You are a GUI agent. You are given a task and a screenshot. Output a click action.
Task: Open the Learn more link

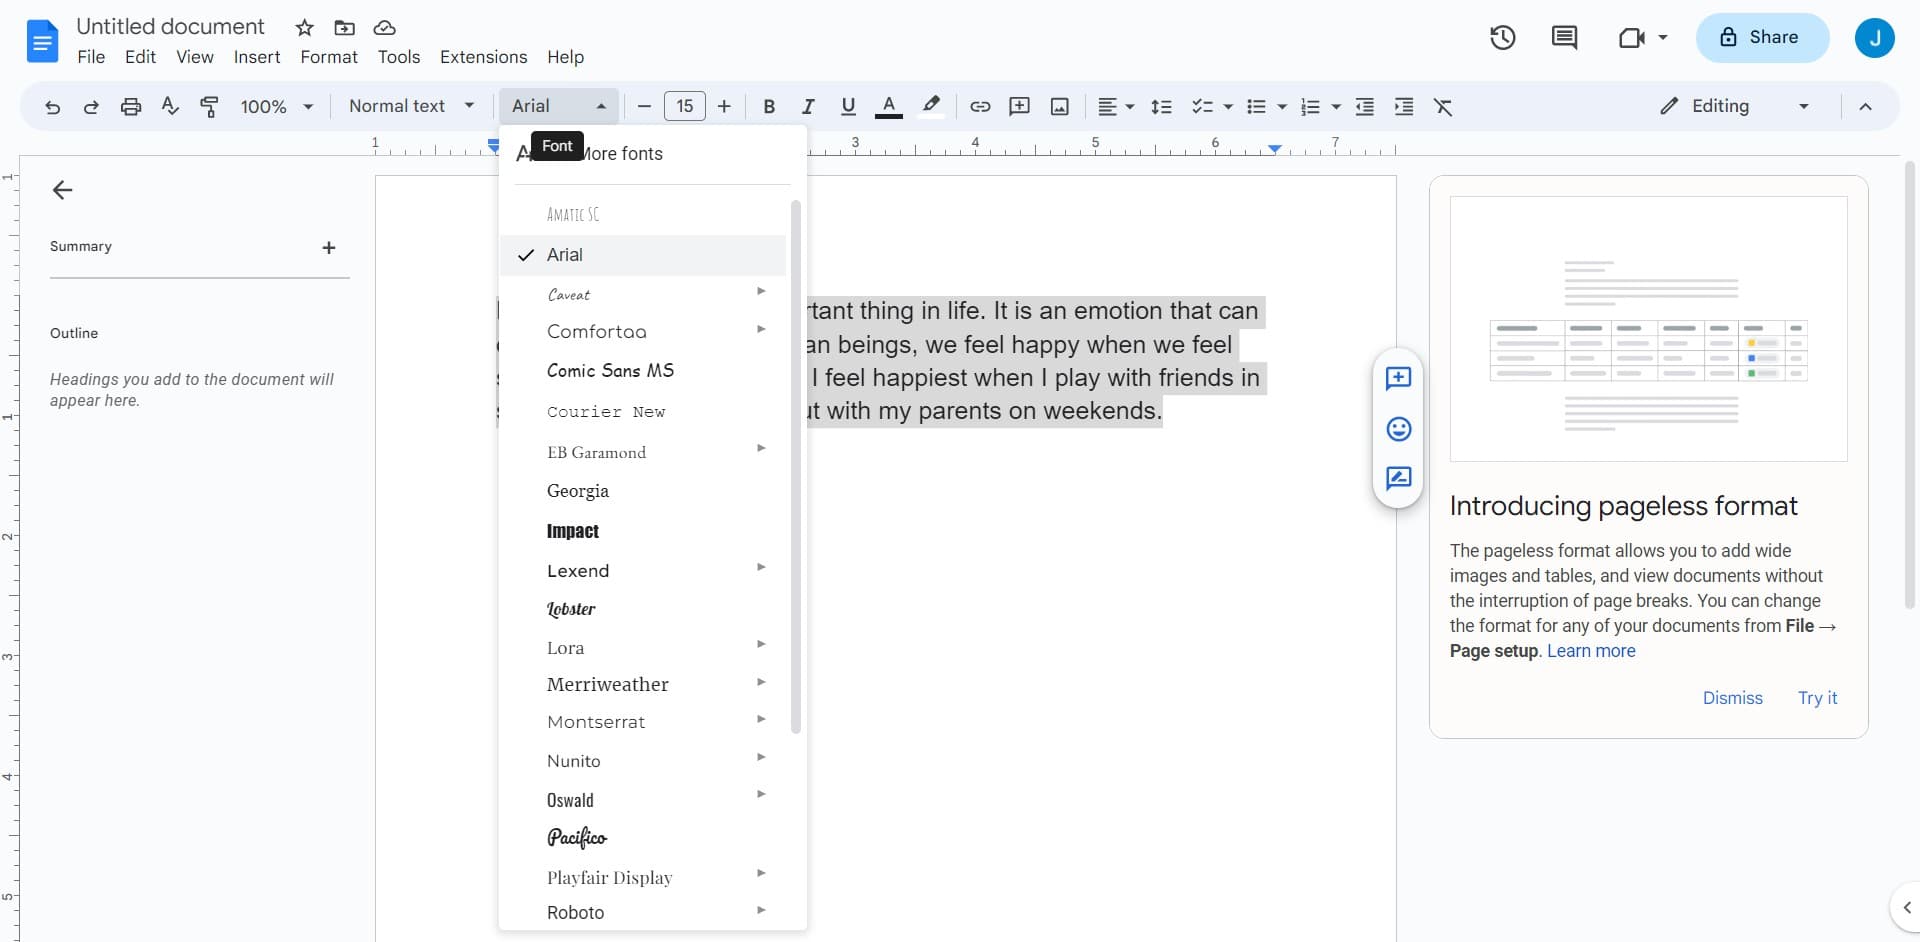pyautogui.click(x=1590, y=651)
